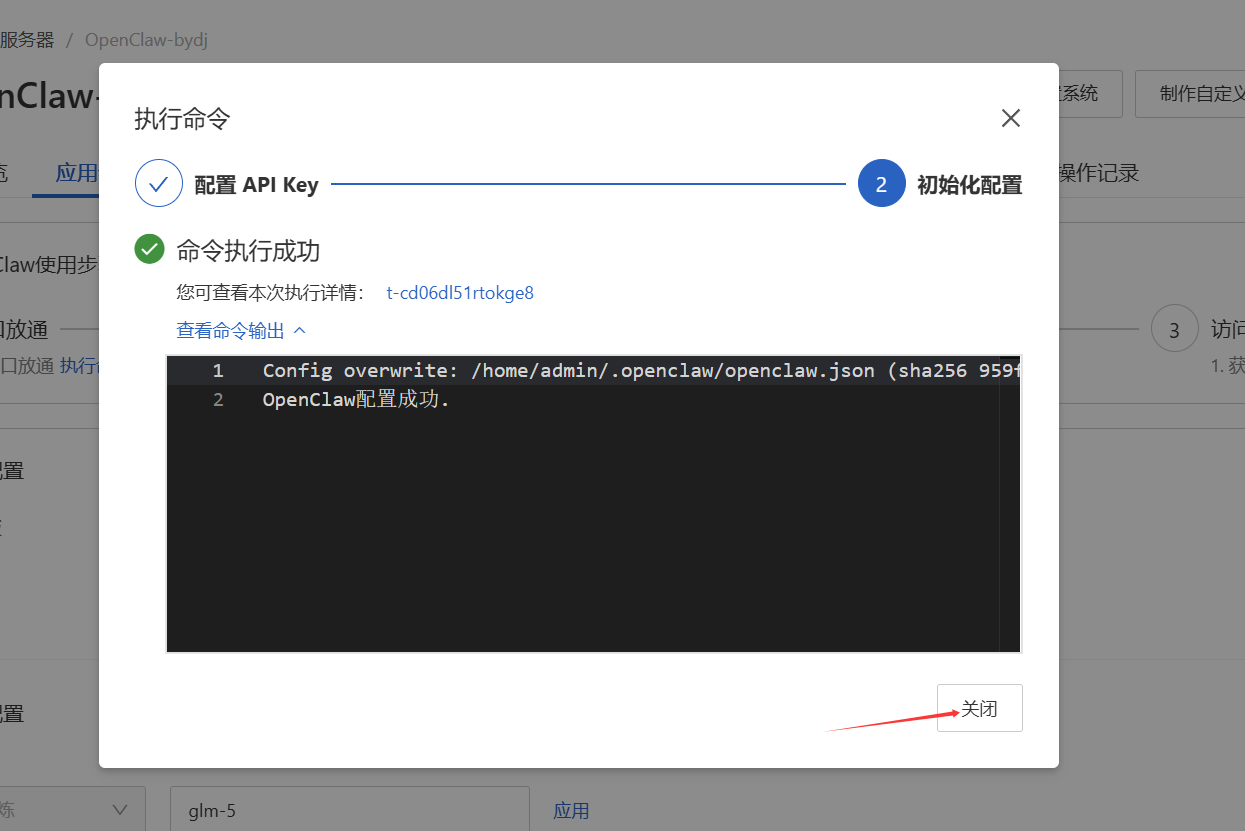Open execution detail link t-cd06dl51rtokge8
The image size is (1245, 831).
pos(460,293)
